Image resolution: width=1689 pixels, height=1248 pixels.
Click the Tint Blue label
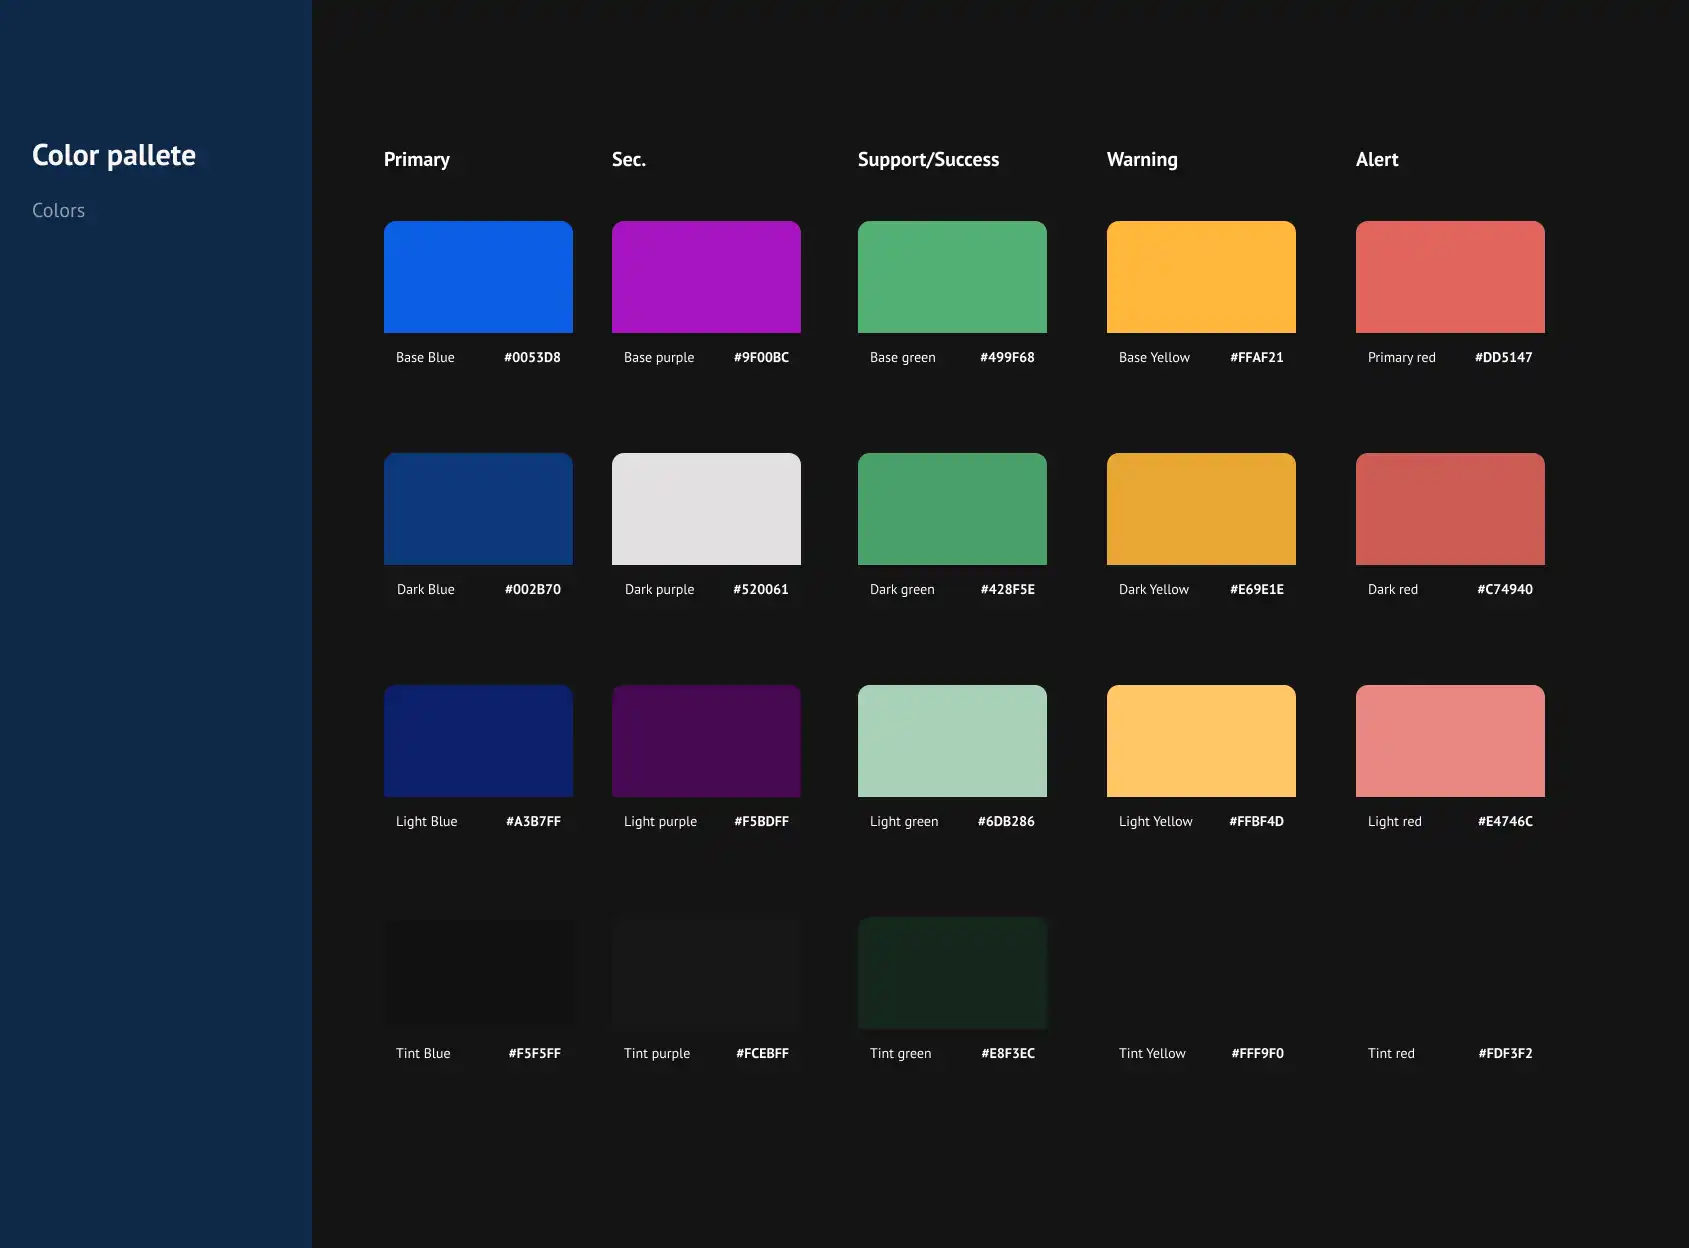click(x=423, y=1053)
